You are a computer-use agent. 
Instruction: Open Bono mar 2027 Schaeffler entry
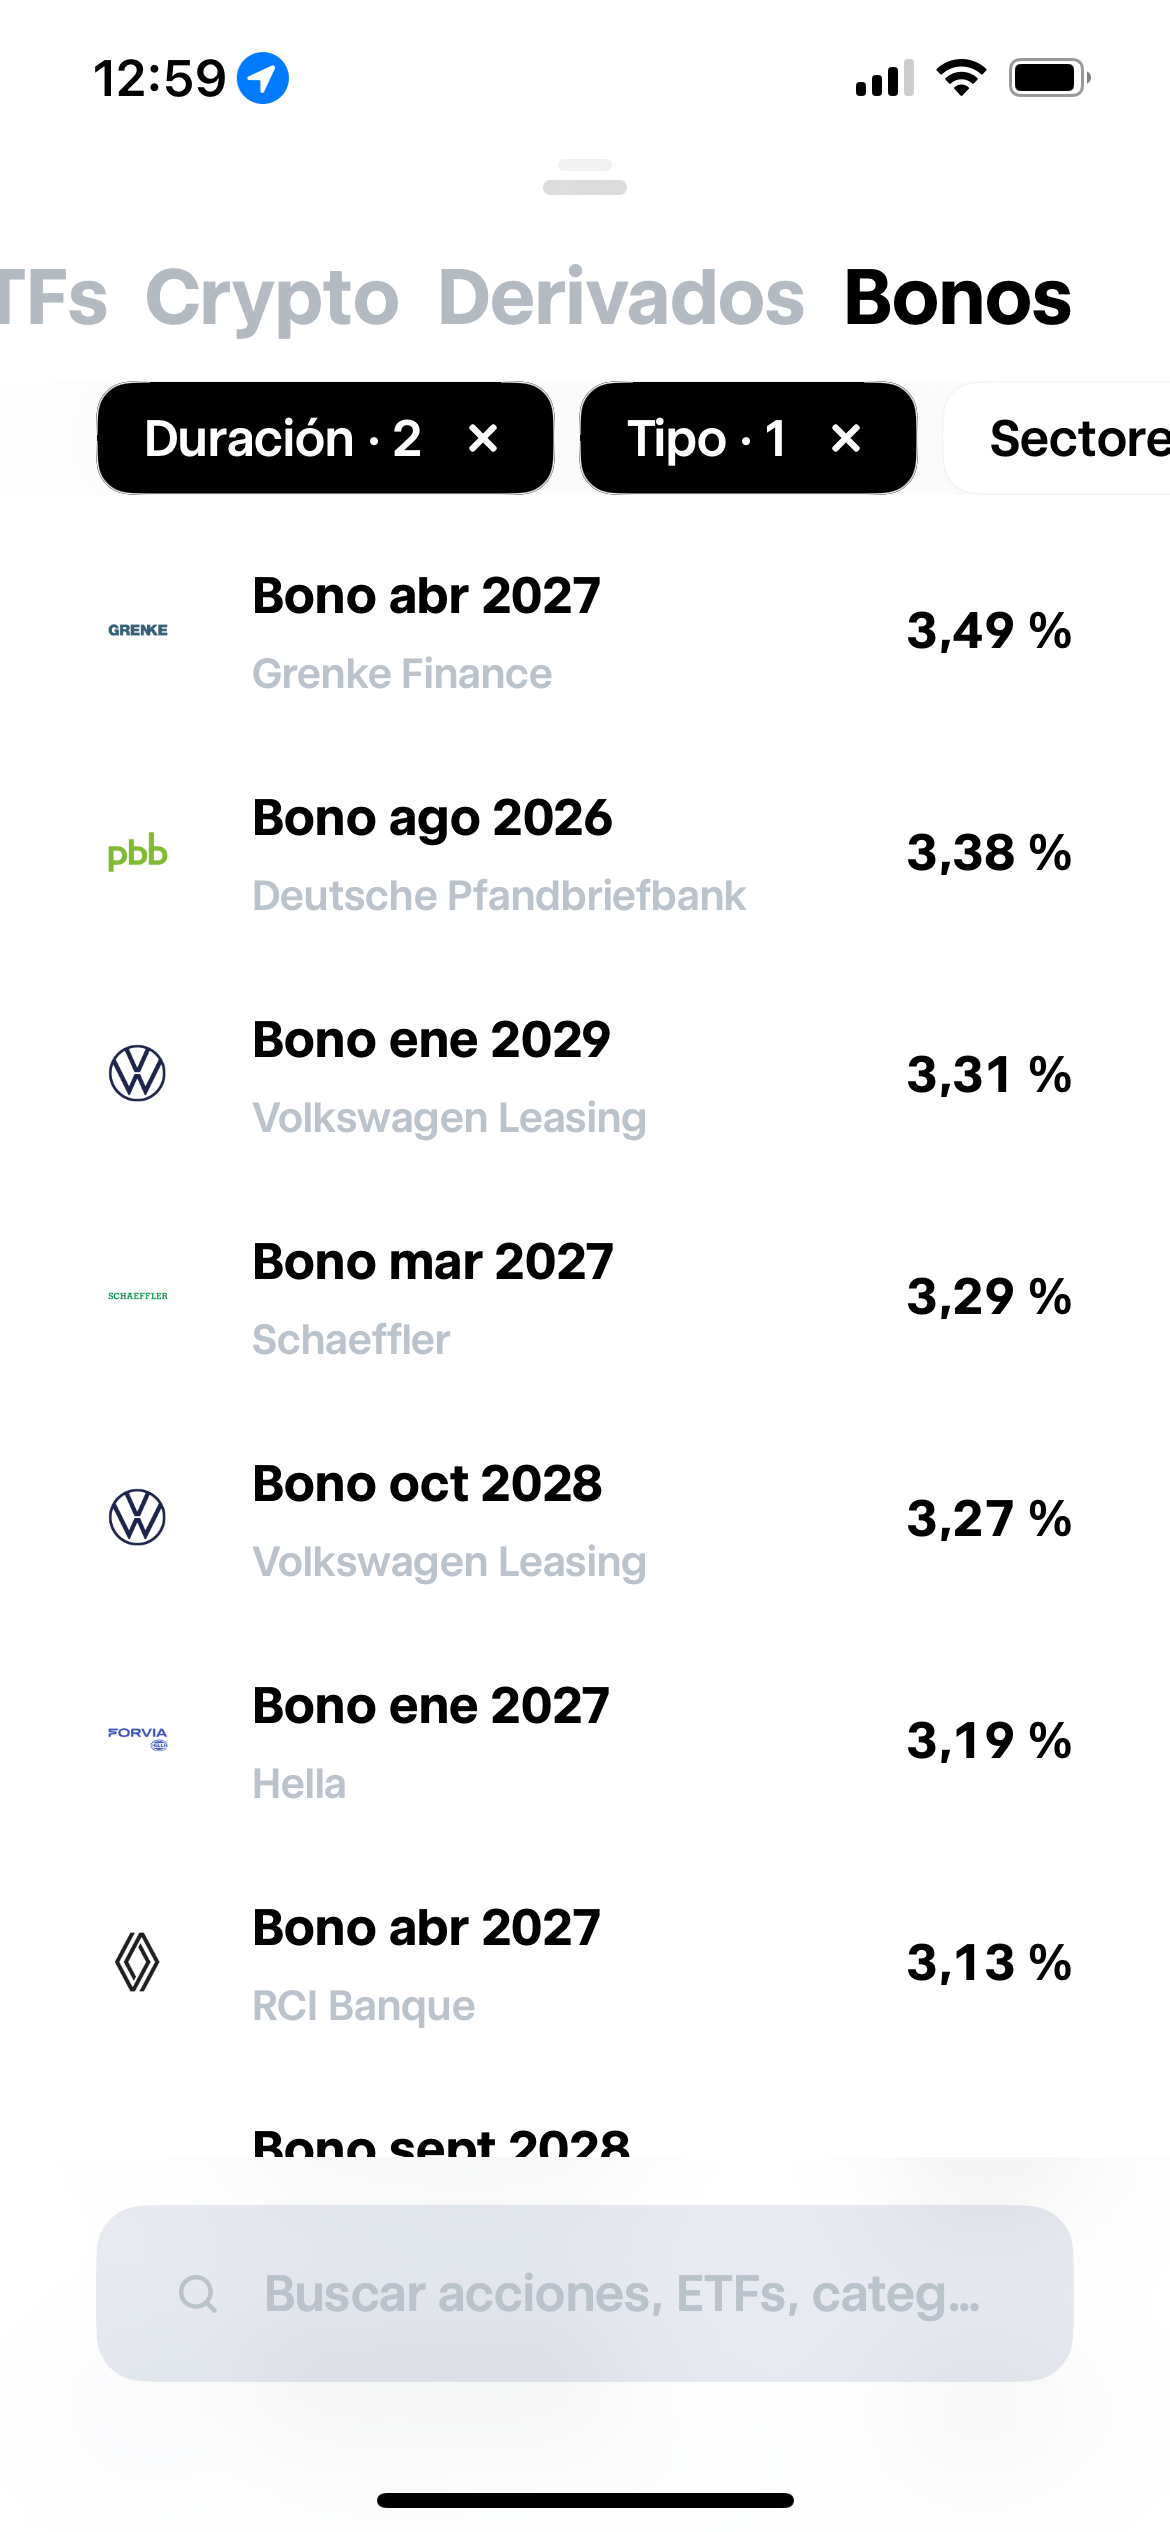coord(585,1298)
